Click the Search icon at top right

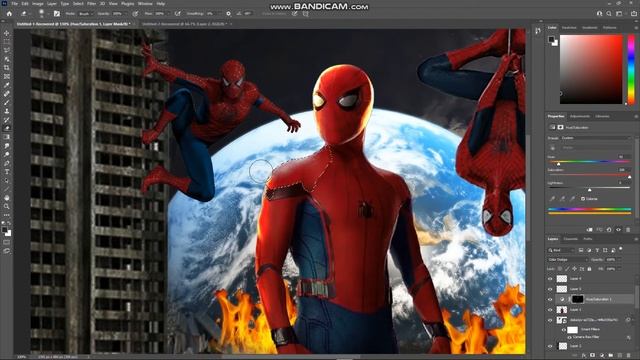point(609,13)
